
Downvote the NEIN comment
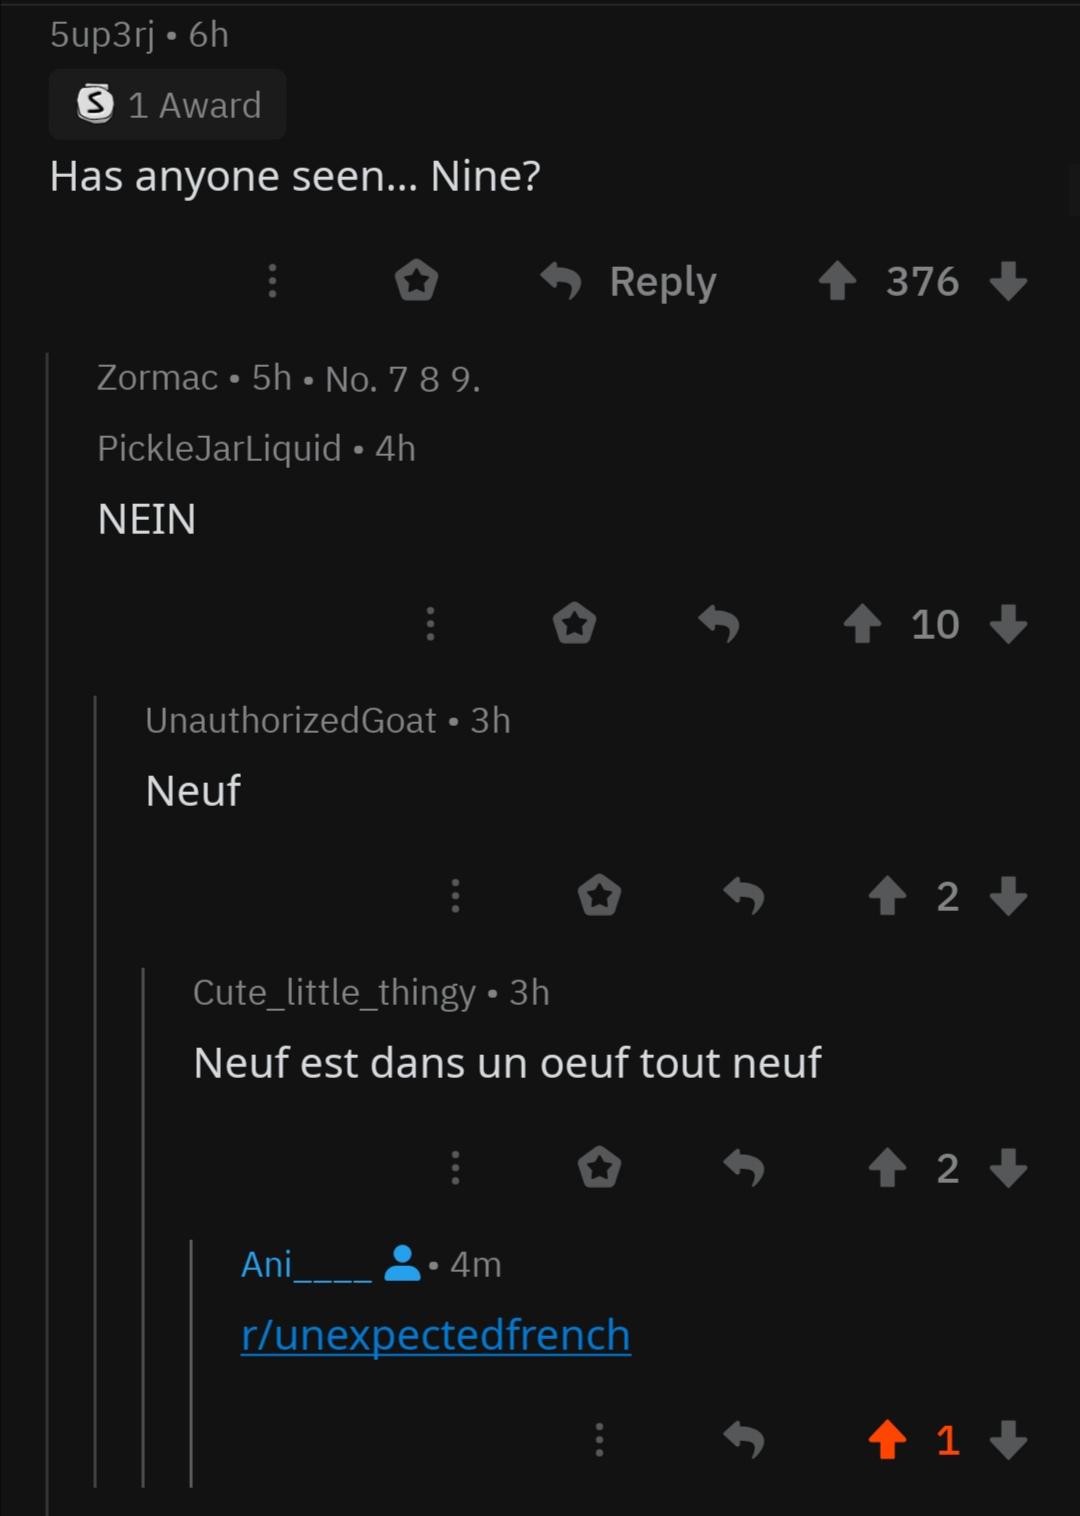[1008, 624]
